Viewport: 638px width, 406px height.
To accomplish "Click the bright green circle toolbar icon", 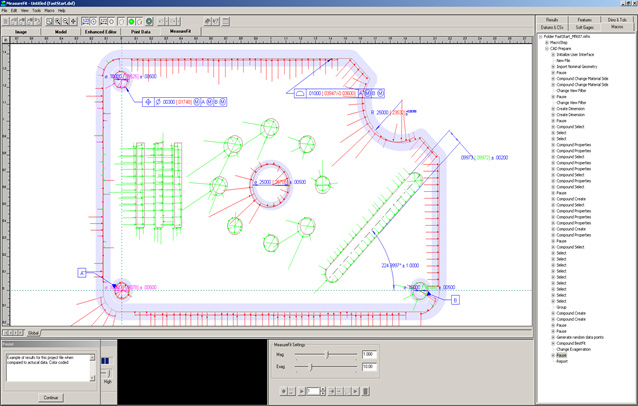I will [131, 22].
